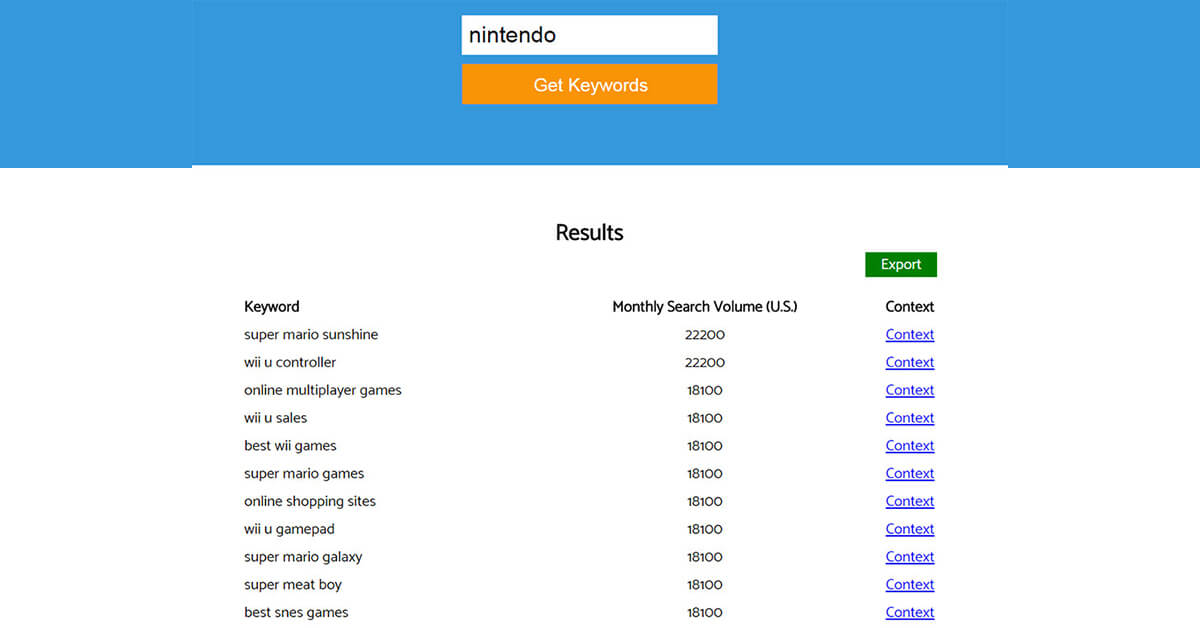Viewport: 1200px width, 628px height.
Task: Open Context link for super mario games
Action: 909,474
